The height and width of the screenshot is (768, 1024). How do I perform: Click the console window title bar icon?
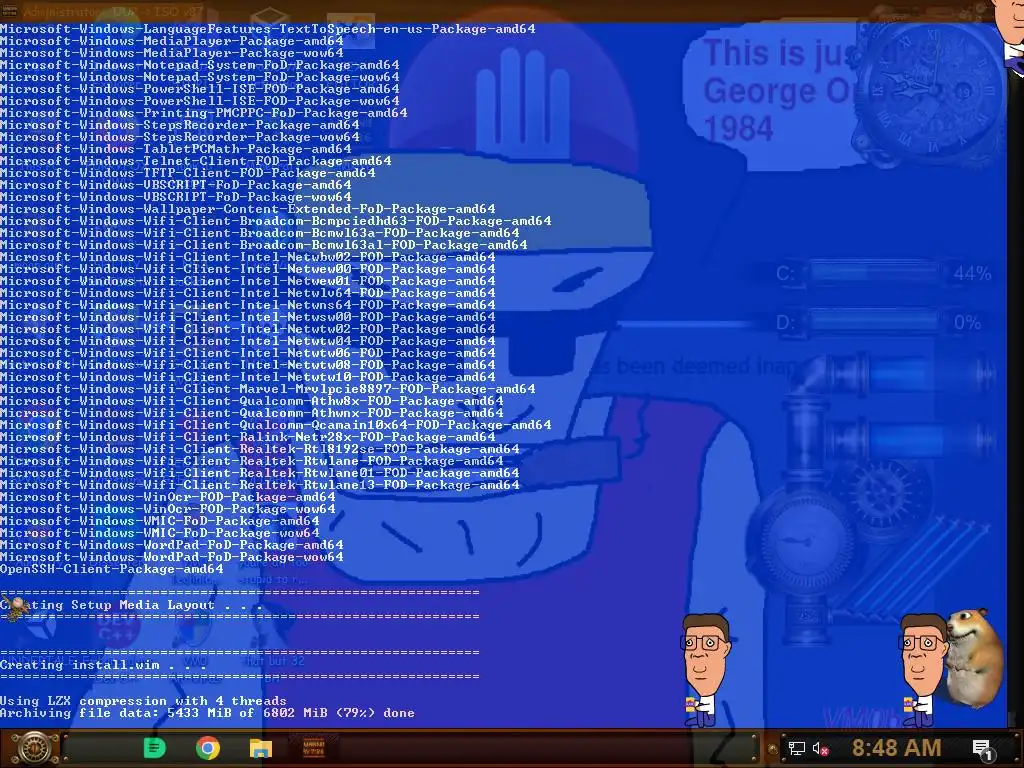(x=10, y=11)
